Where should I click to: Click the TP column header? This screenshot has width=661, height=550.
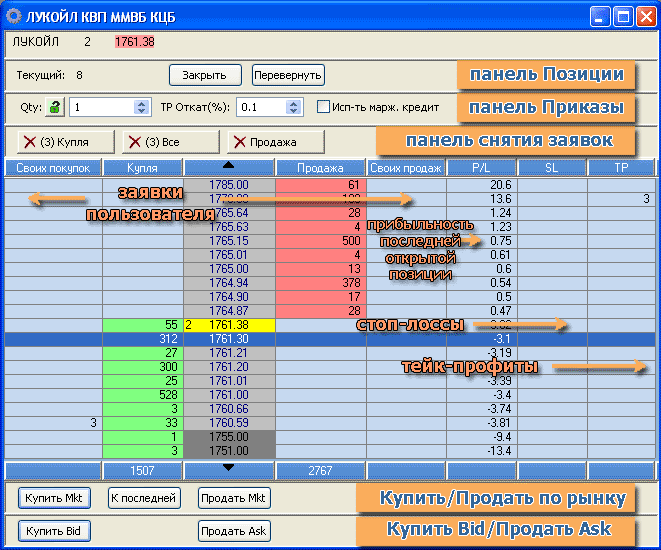(x=621, y=168)
